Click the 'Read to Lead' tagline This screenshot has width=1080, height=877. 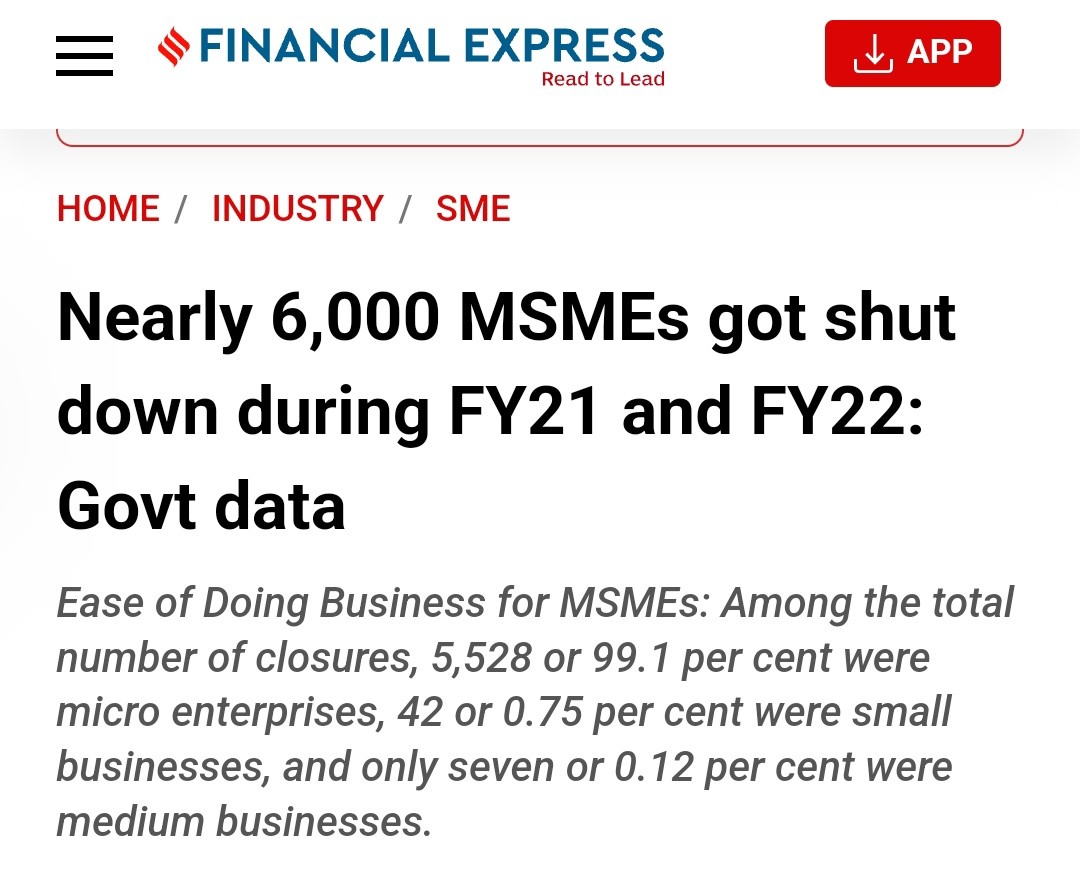[603, 79]
